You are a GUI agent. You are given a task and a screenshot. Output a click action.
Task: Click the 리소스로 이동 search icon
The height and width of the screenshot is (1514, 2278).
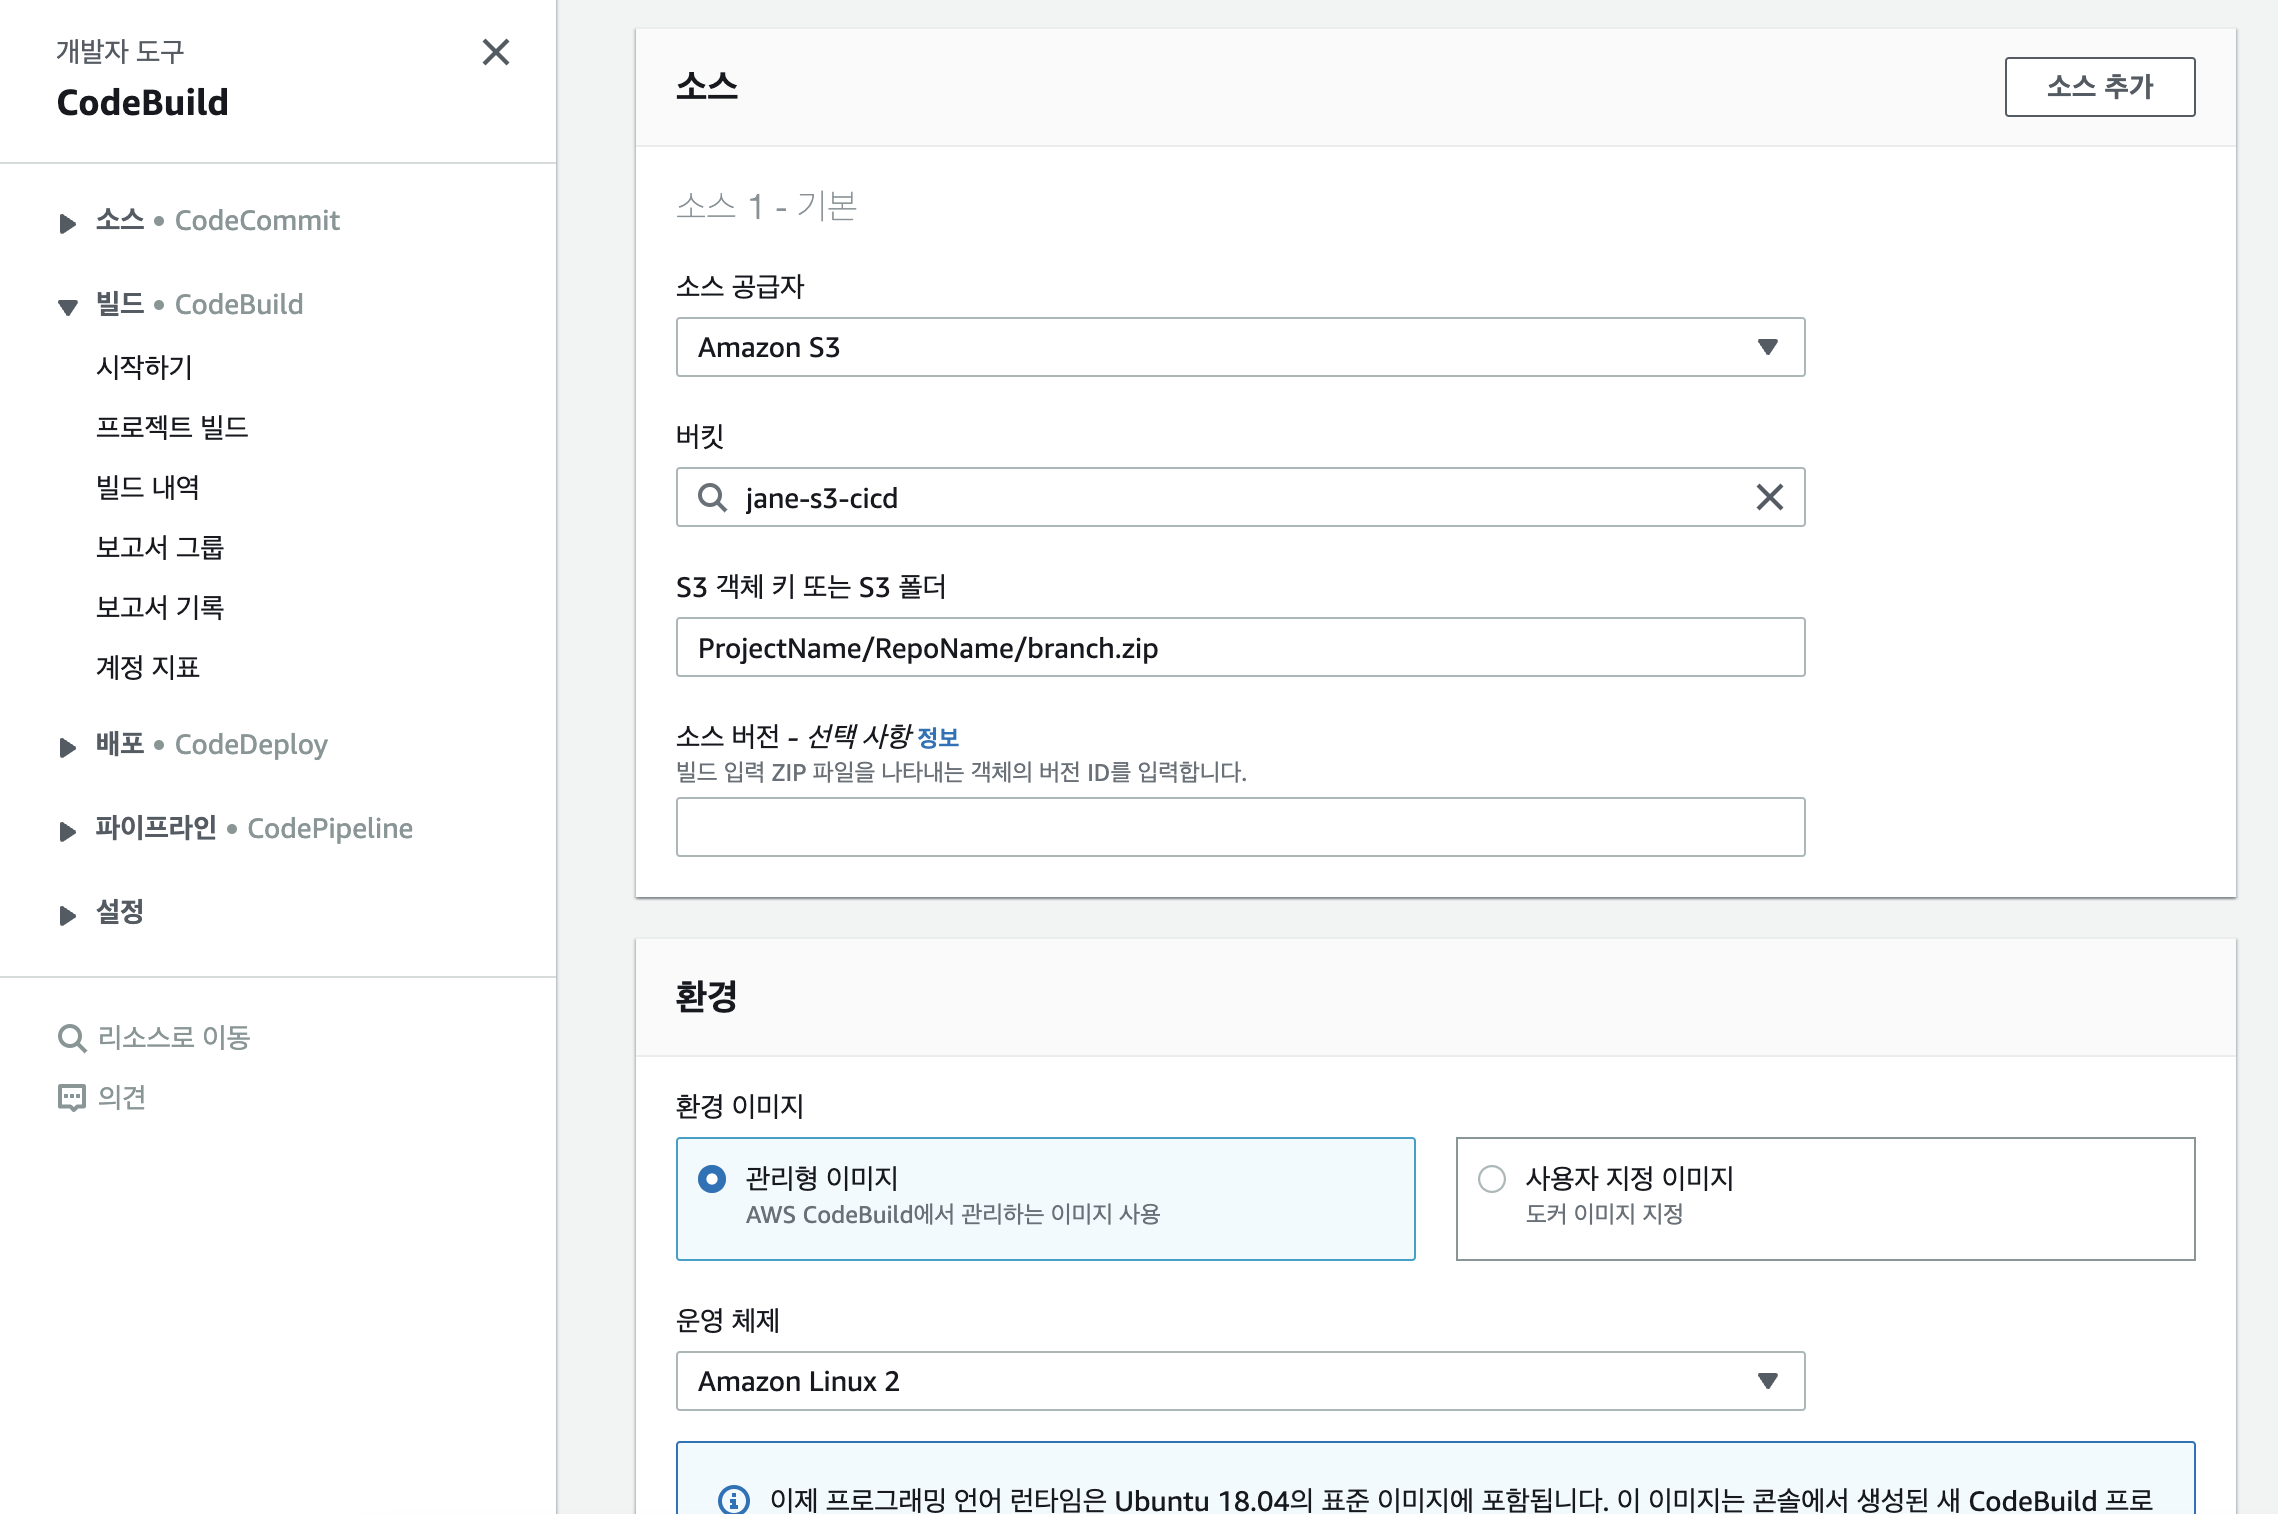[72, 1038]
